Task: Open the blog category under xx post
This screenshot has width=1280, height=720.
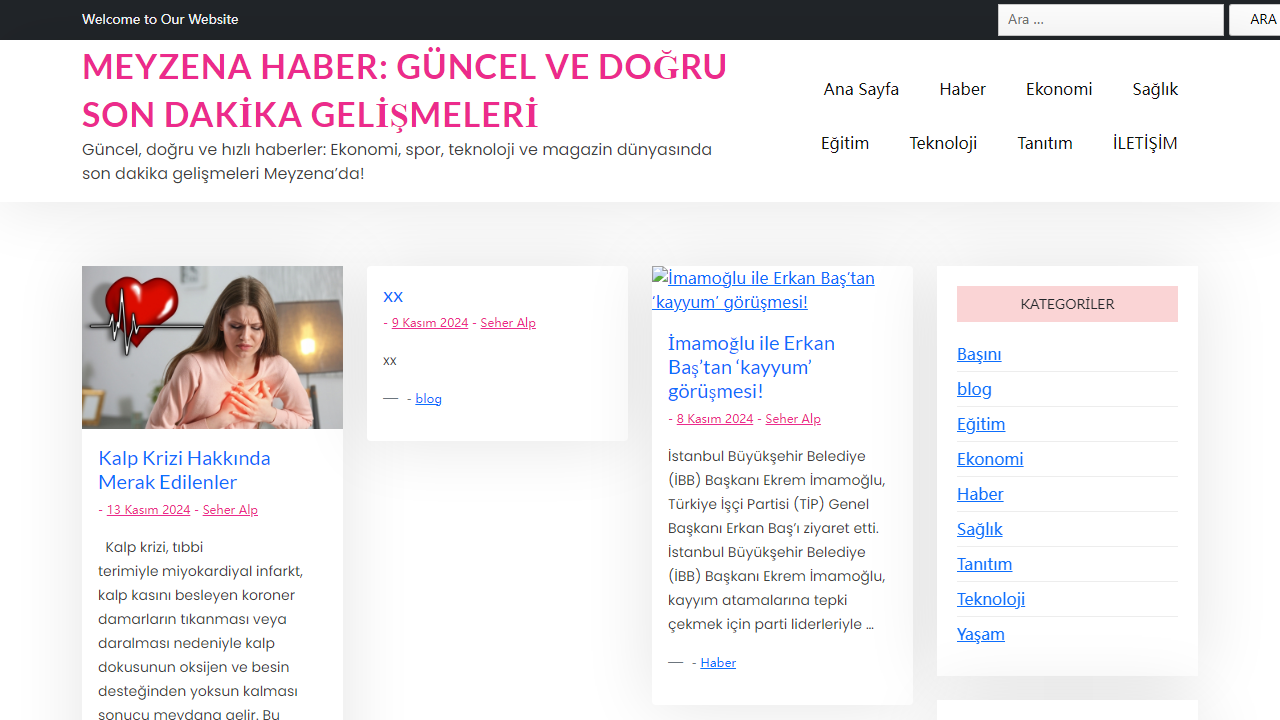Action: (x=428, y=398)
